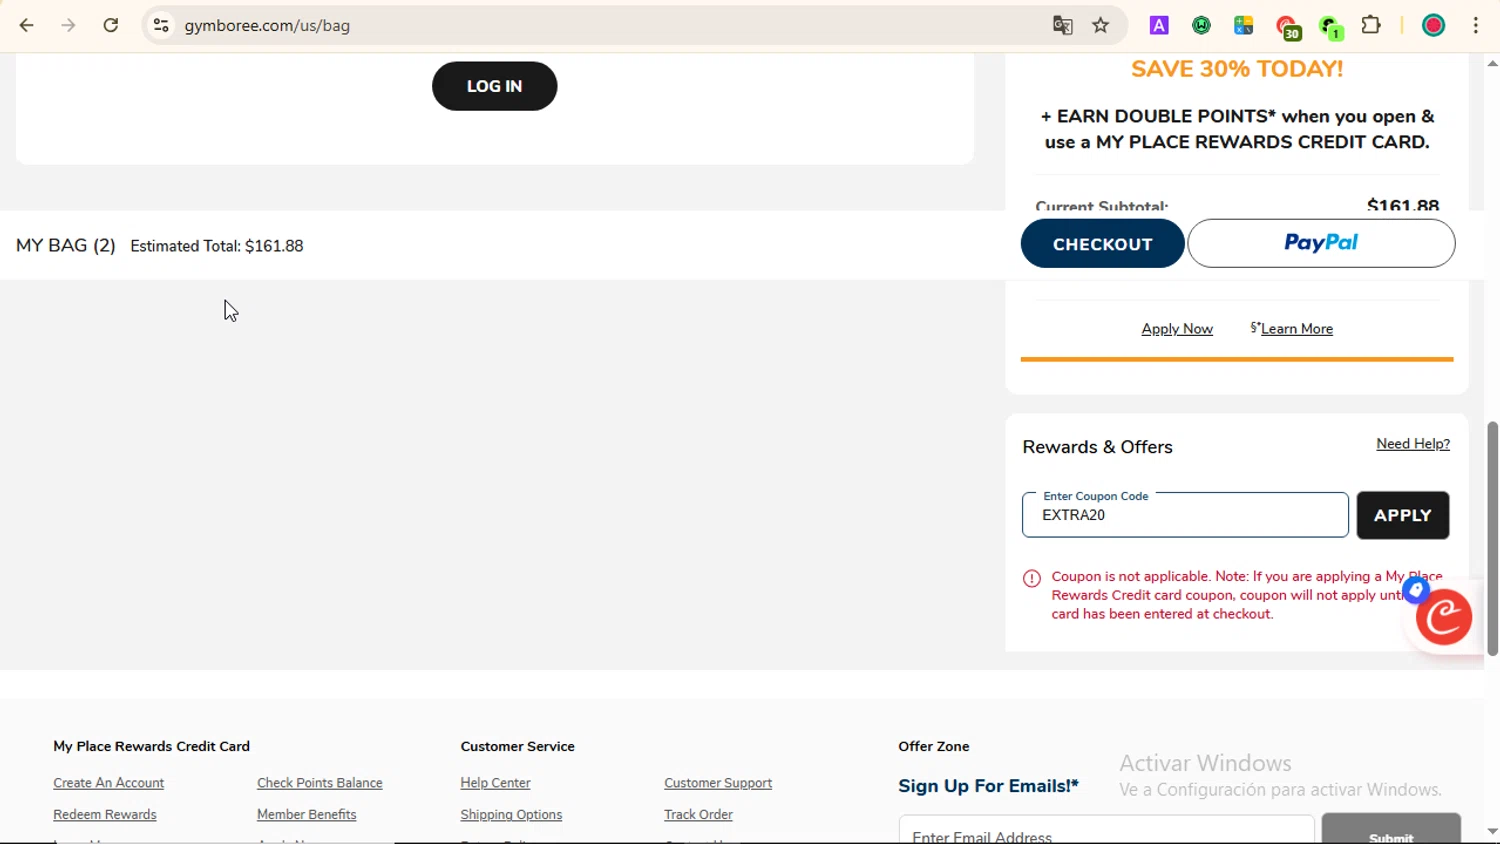Click the translate page icon
1500x844 pixels.
(1062, 25)
